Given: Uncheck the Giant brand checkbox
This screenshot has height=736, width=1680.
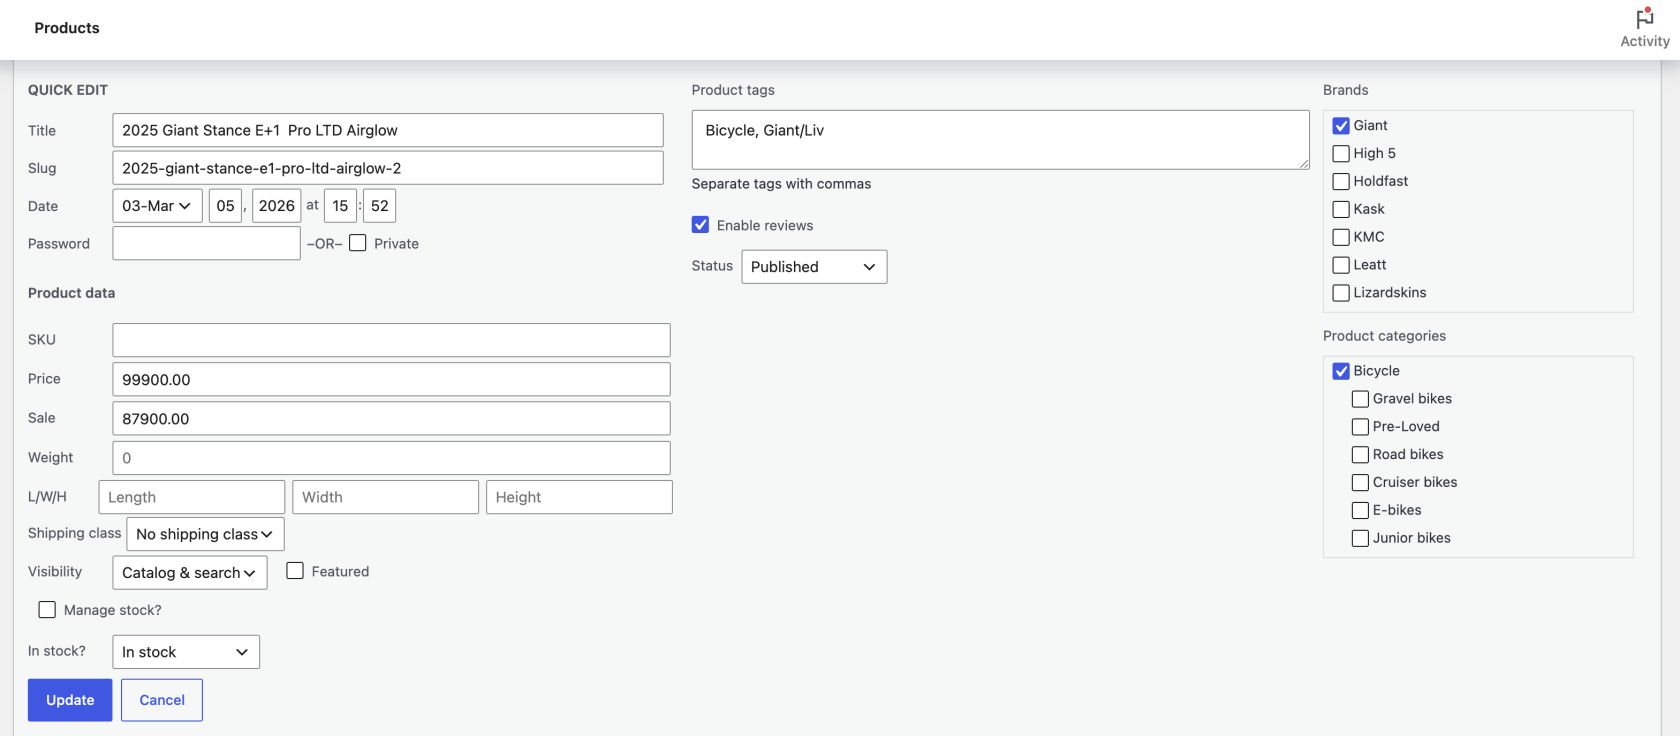Looking at the screenshot, I should click(1341, 126).
